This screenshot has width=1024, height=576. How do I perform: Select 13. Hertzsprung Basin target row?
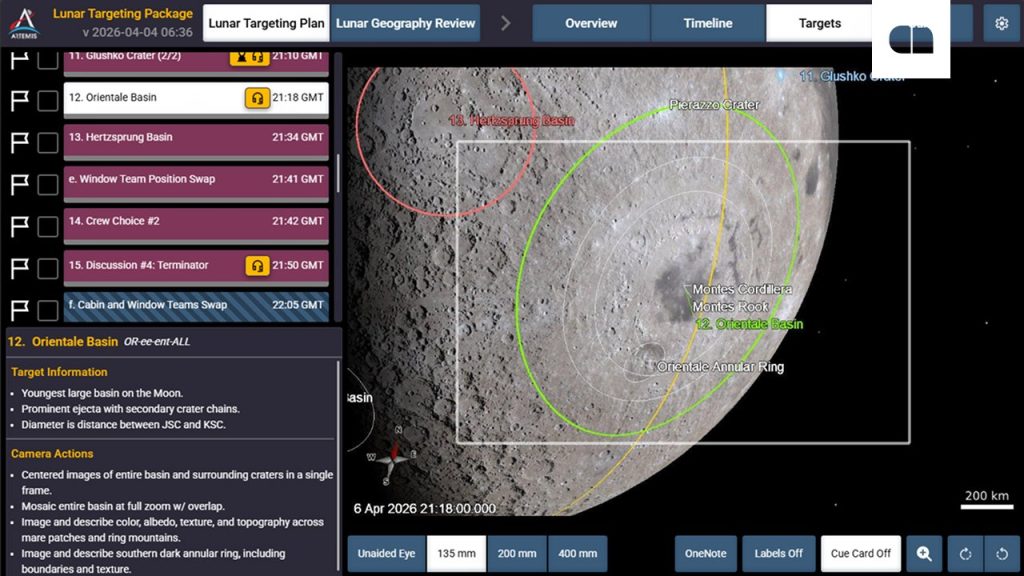pyautogui.click(x=196, y=140)
